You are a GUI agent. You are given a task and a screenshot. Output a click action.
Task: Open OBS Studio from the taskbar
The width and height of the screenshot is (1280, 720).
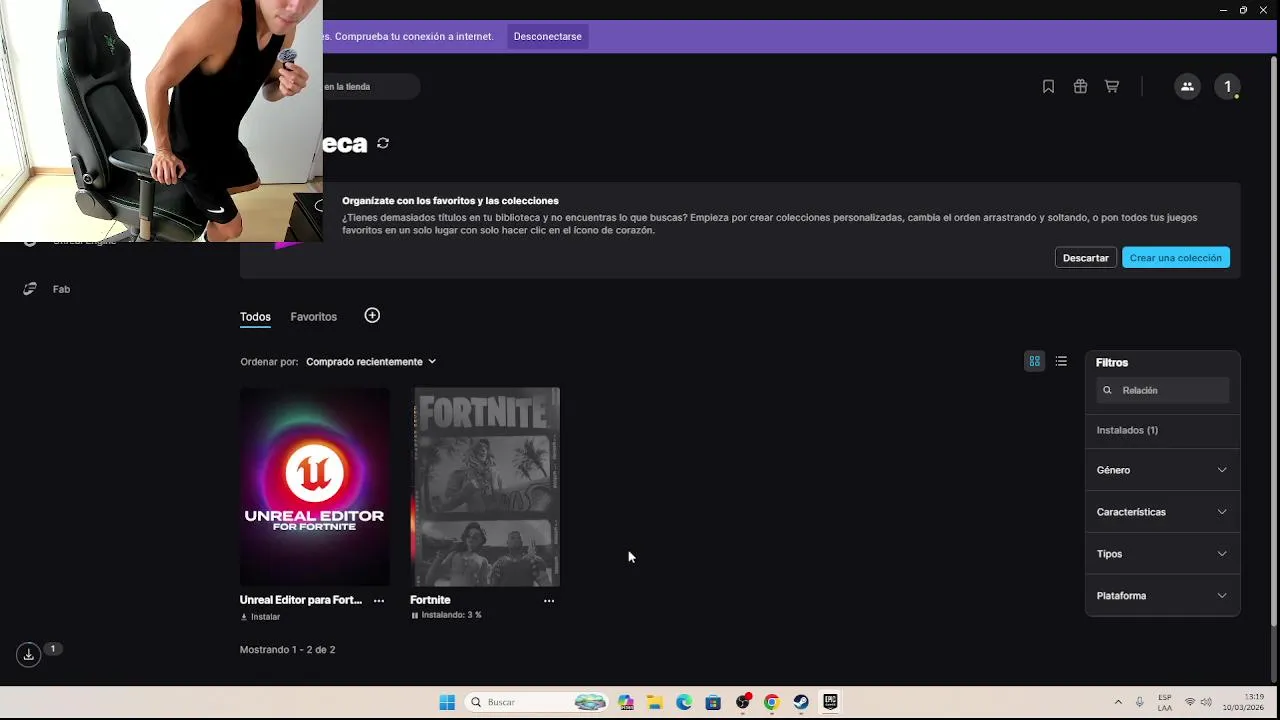point(742,702)
